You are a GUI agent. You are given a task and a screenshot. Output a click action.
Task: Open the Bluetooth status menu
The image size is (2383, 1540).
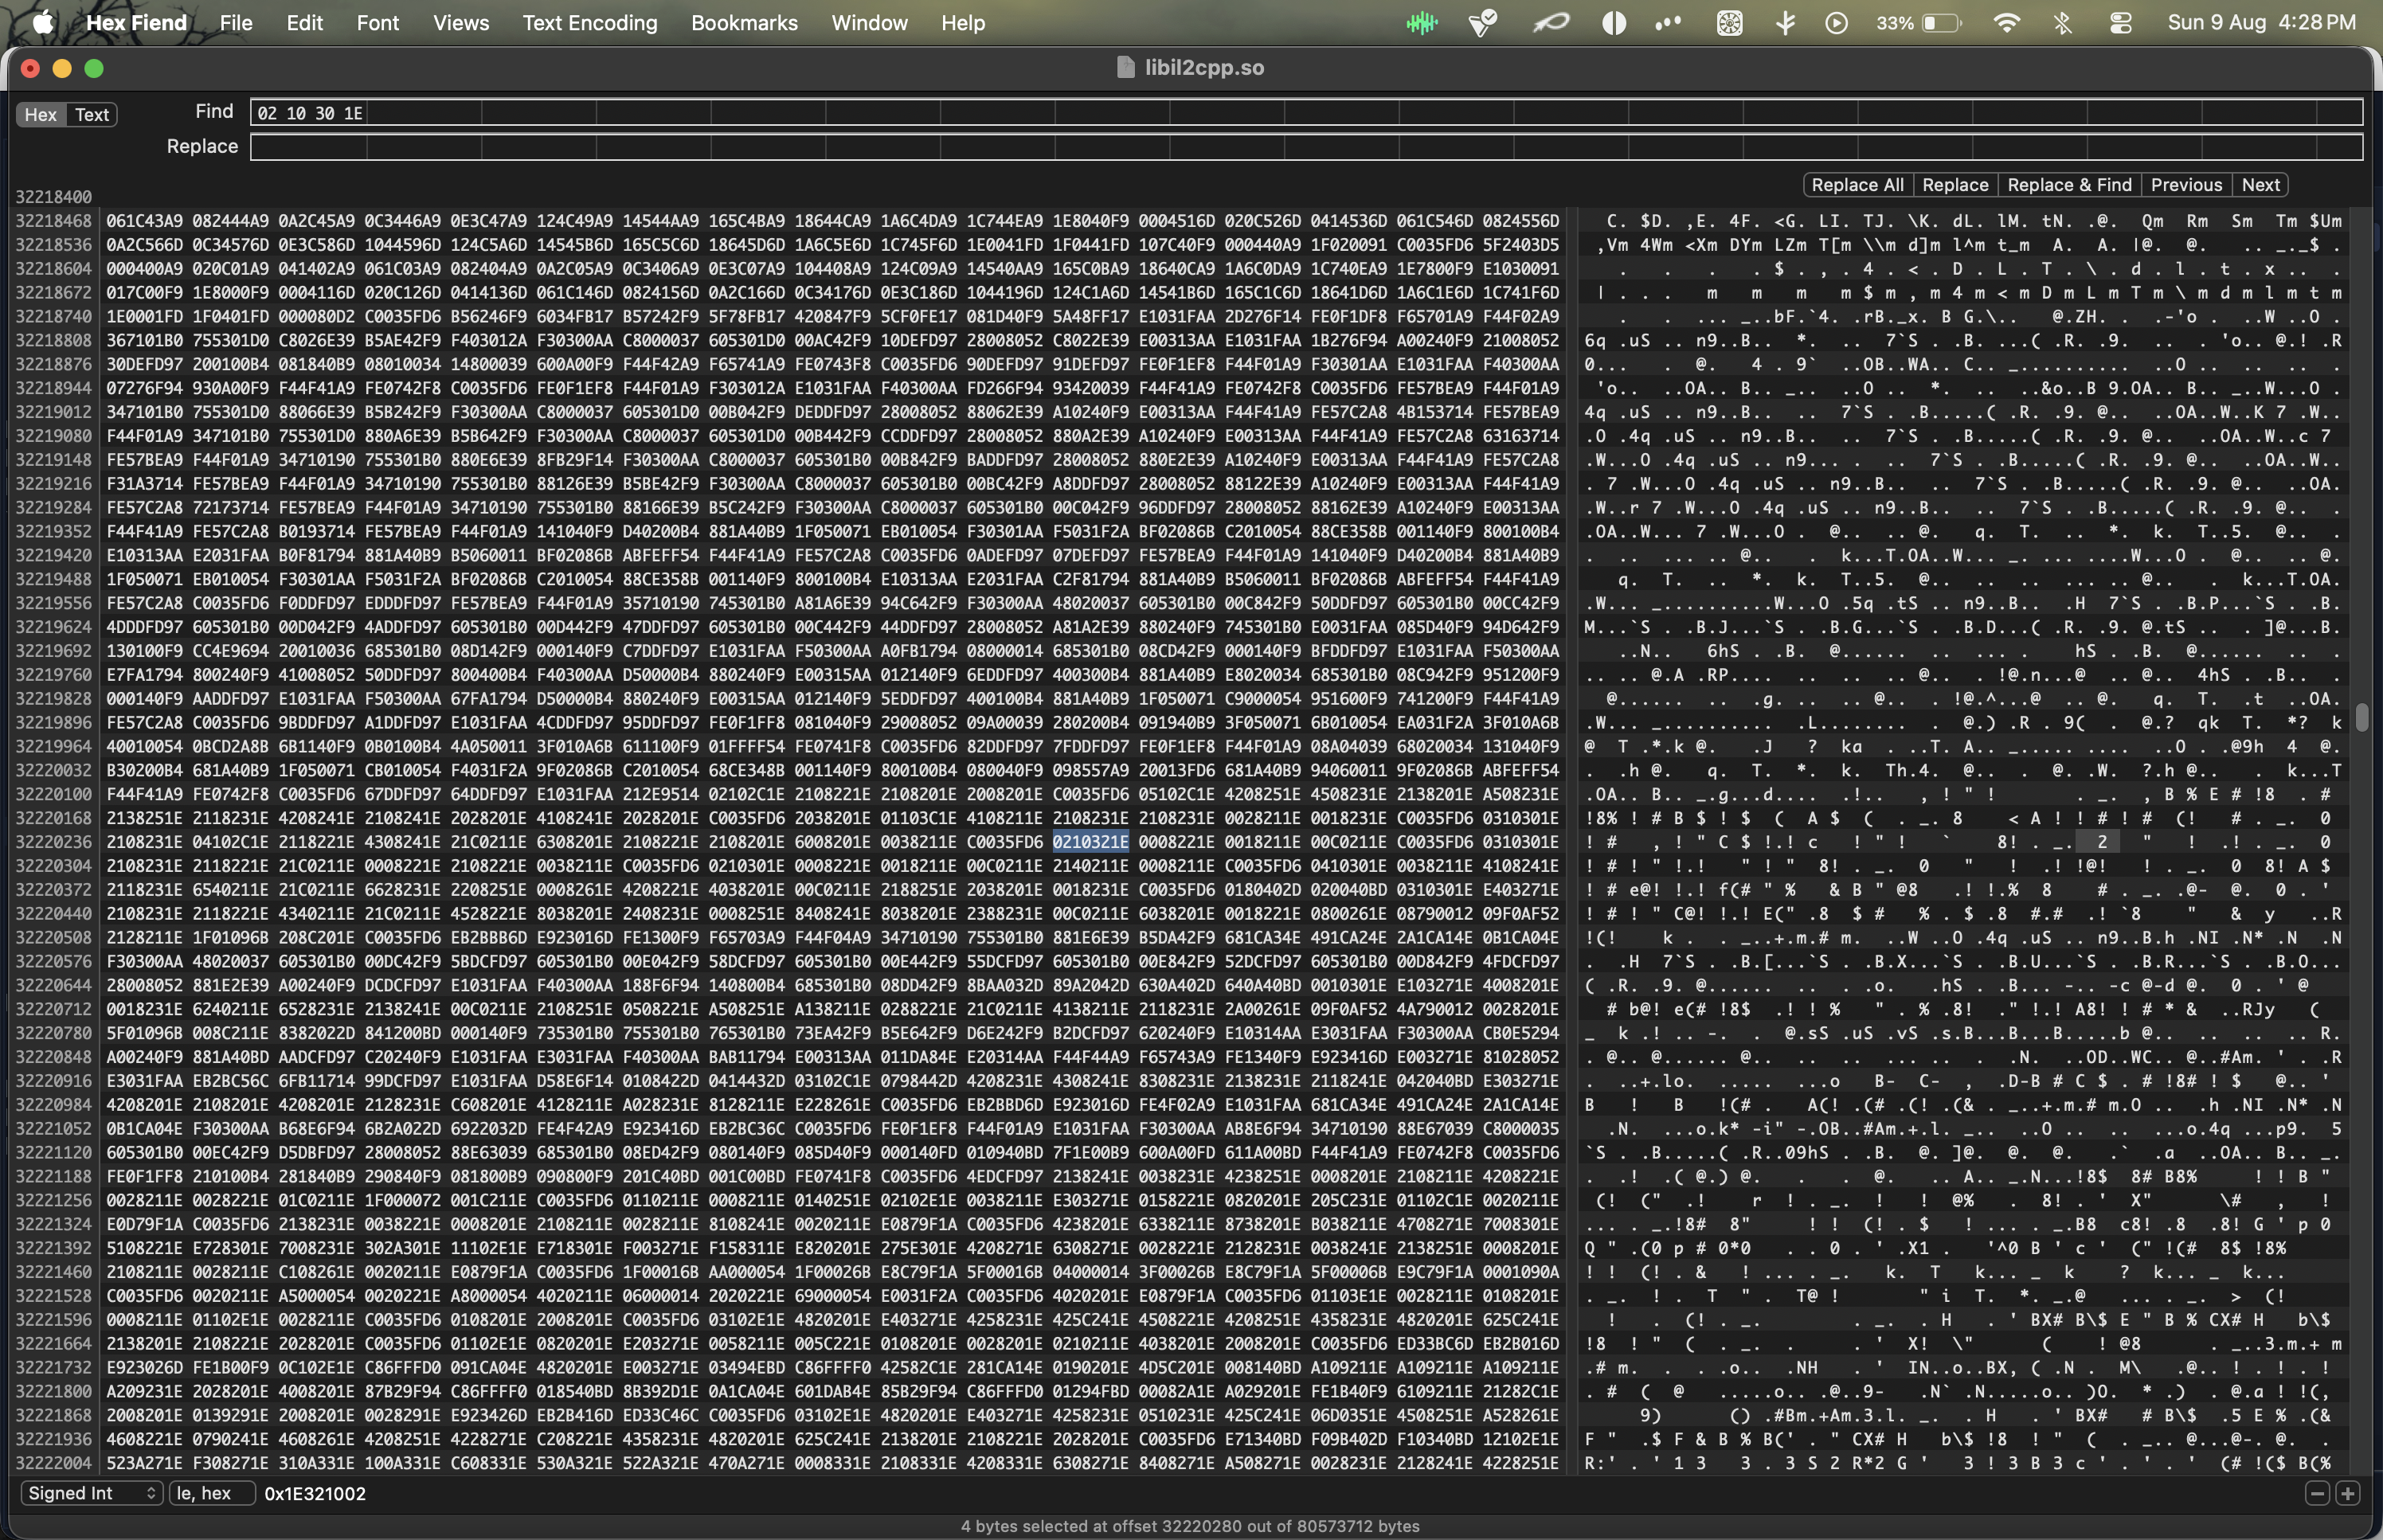(x=2063, y=22)
